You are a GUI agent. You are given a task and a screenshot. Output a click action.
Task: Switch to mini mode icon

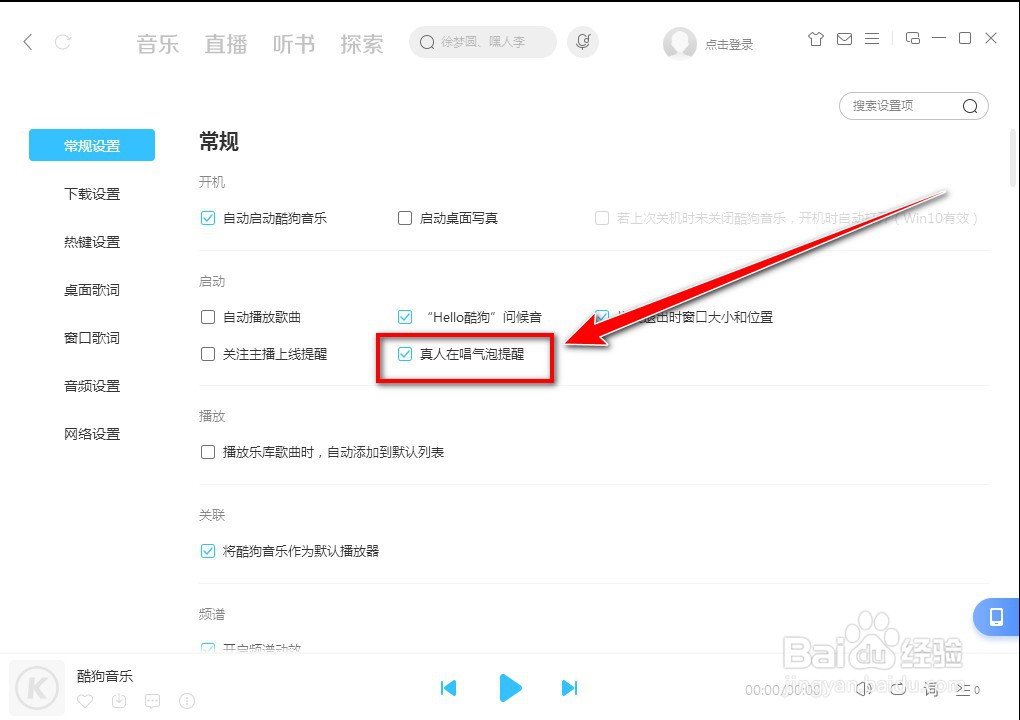(x=913, y=38)
